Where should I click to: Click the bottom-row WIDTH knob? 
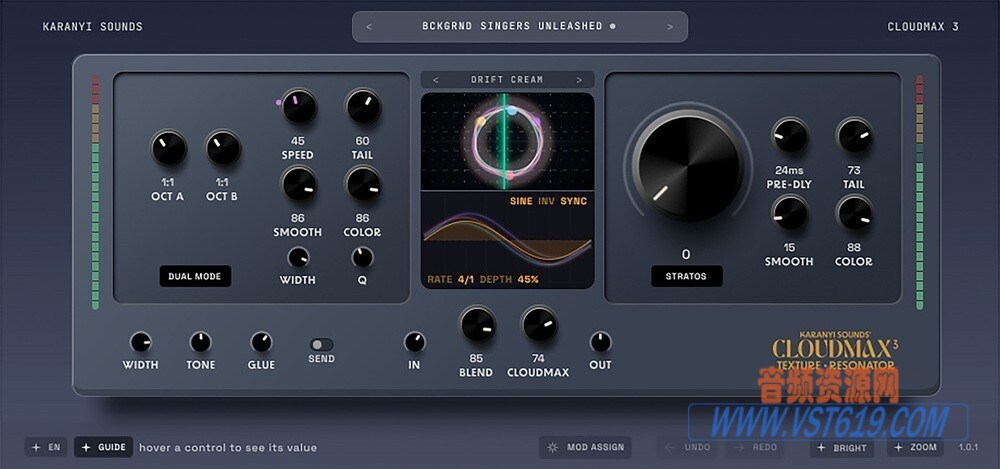tap(140, 342)
